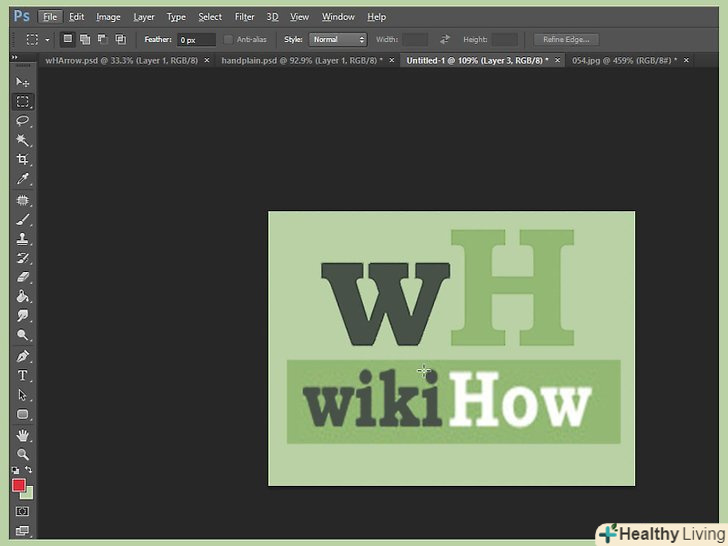Select the Lasso tool
This screenshot has height=546, width=728.
coord(22,121)
